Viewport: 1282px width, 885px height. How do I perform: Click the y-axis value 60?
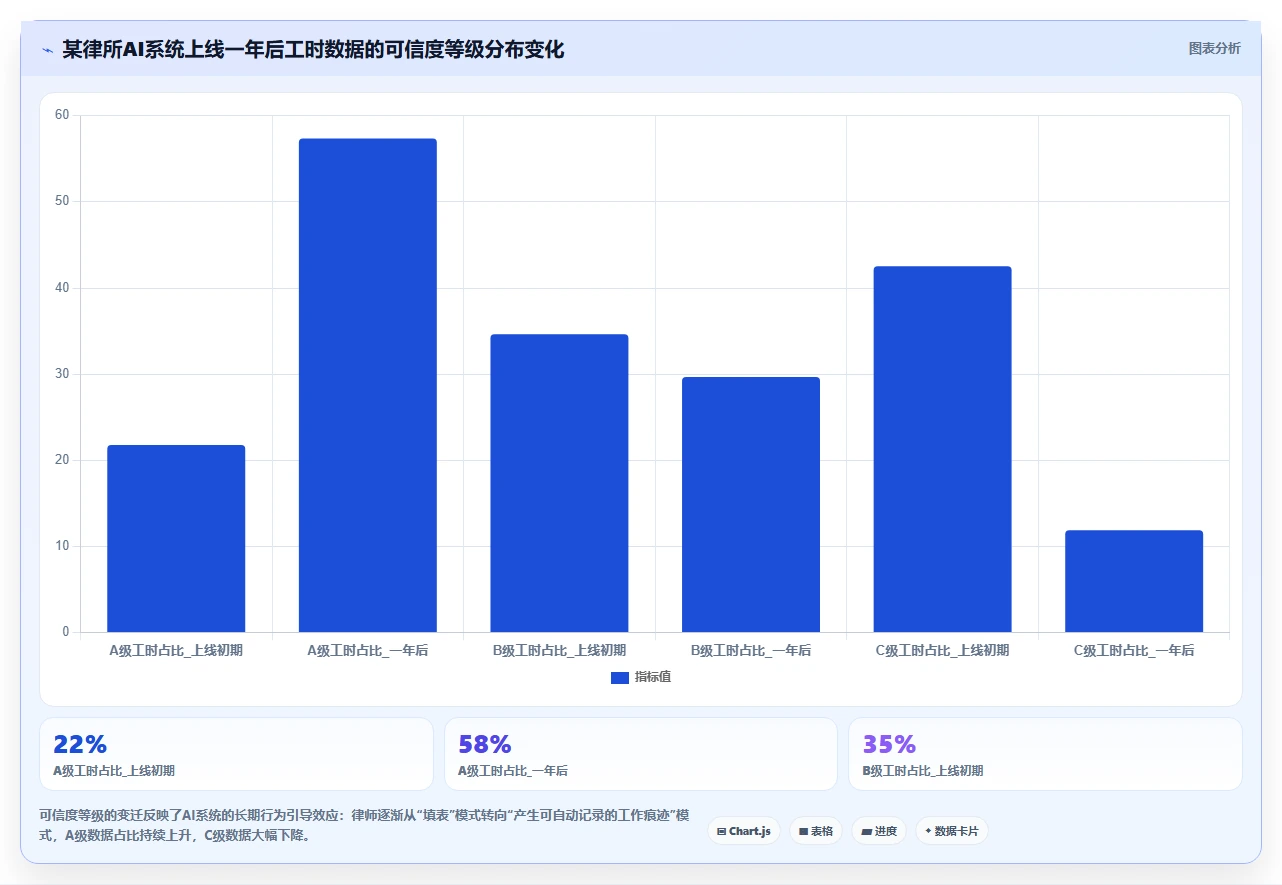click(x=62, y=115)
